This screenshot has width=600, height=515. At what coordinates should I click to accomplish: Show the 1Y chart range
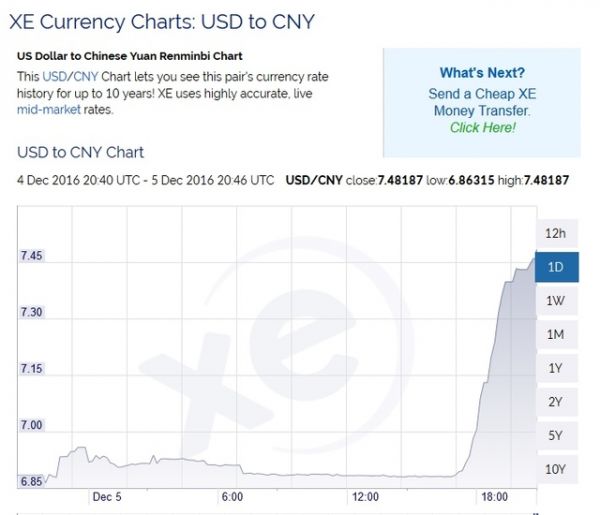point(555,368)
